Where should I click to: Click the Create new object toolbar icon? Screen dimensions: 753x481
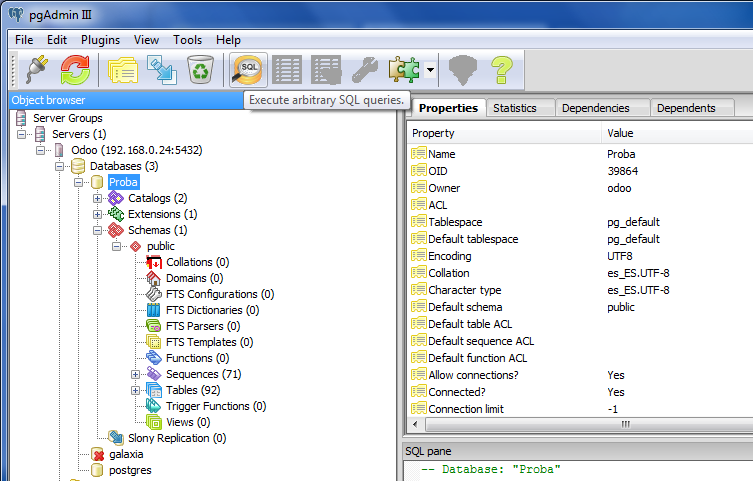point(162,70)
